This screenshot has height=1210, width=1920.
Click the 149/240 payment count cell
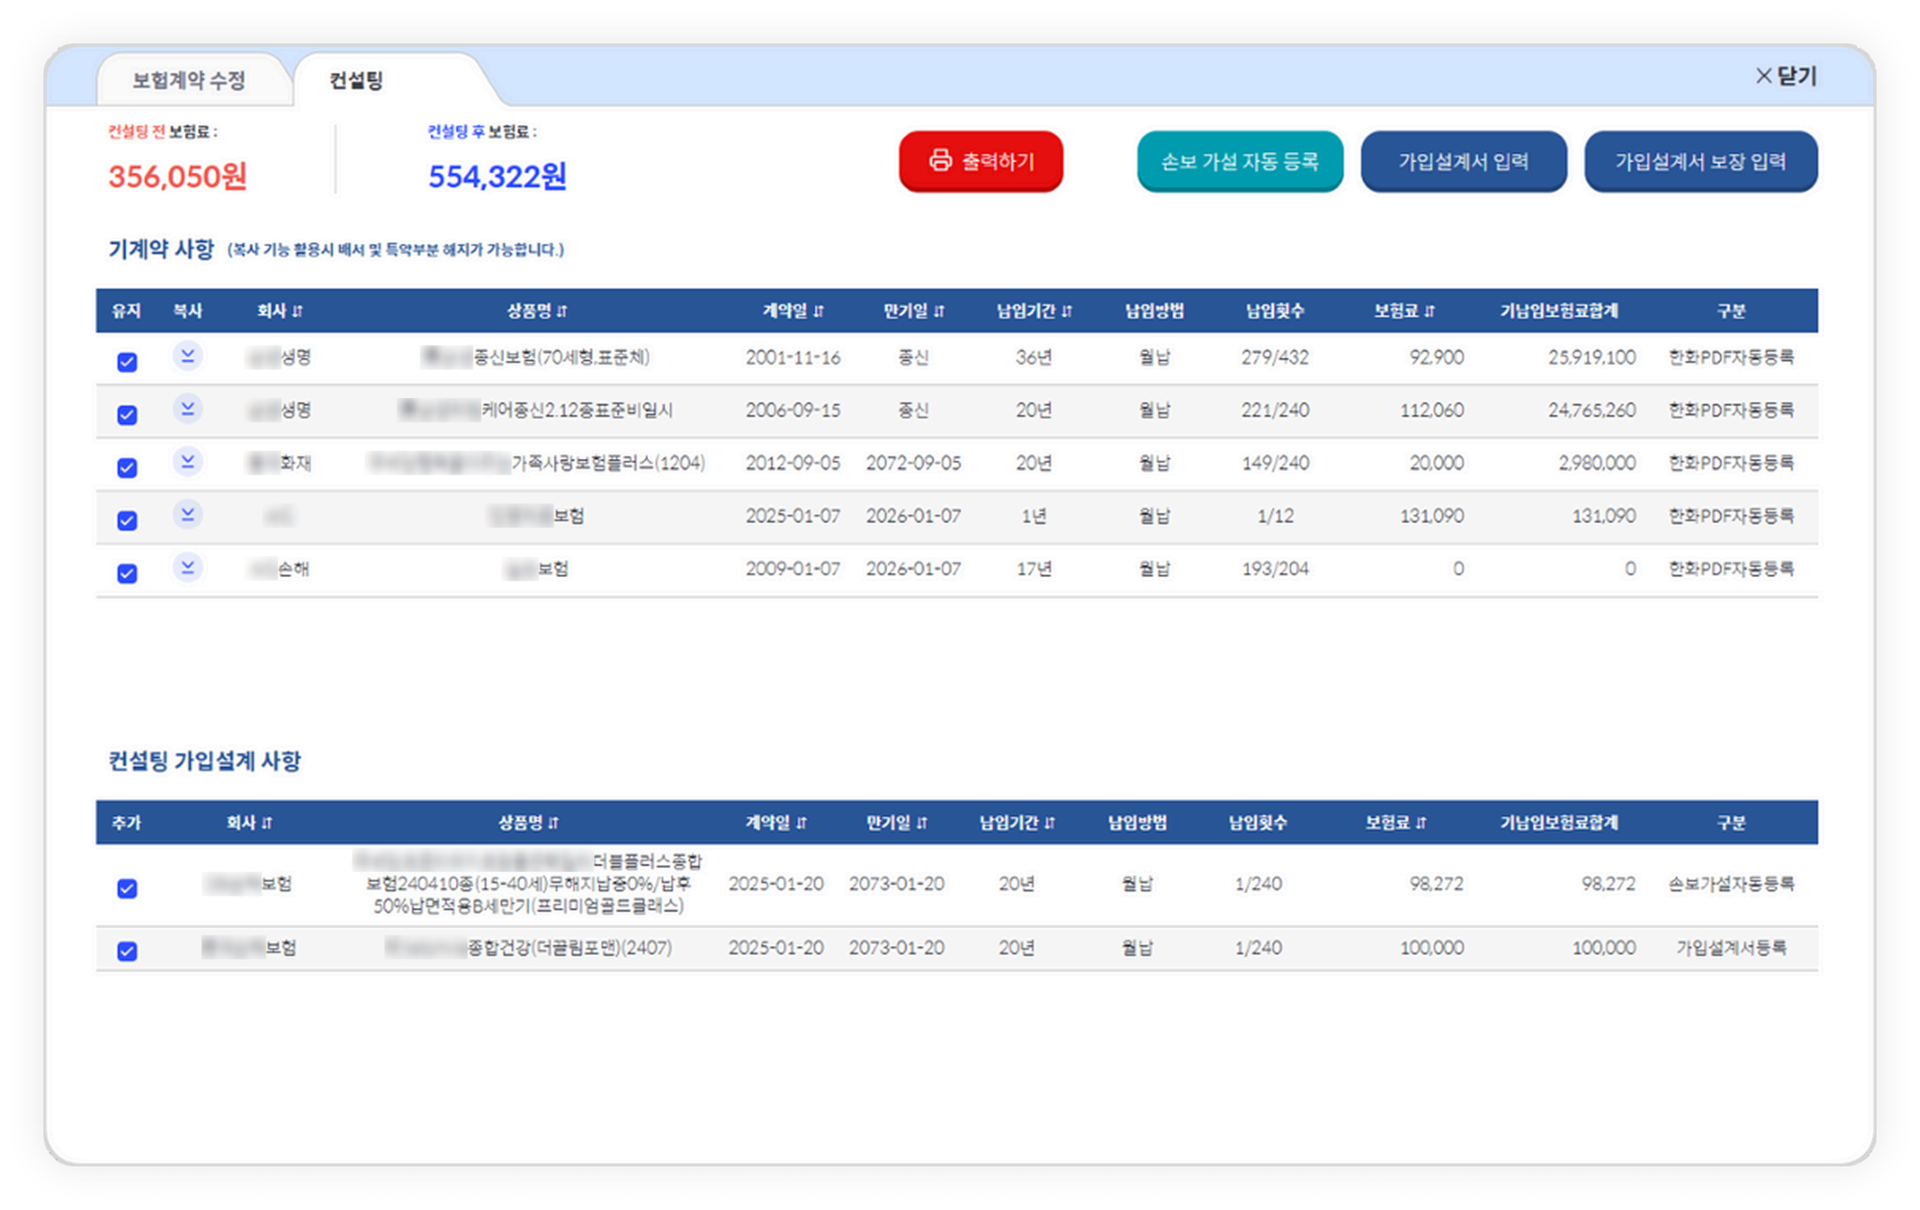[x=1275, y=463]
